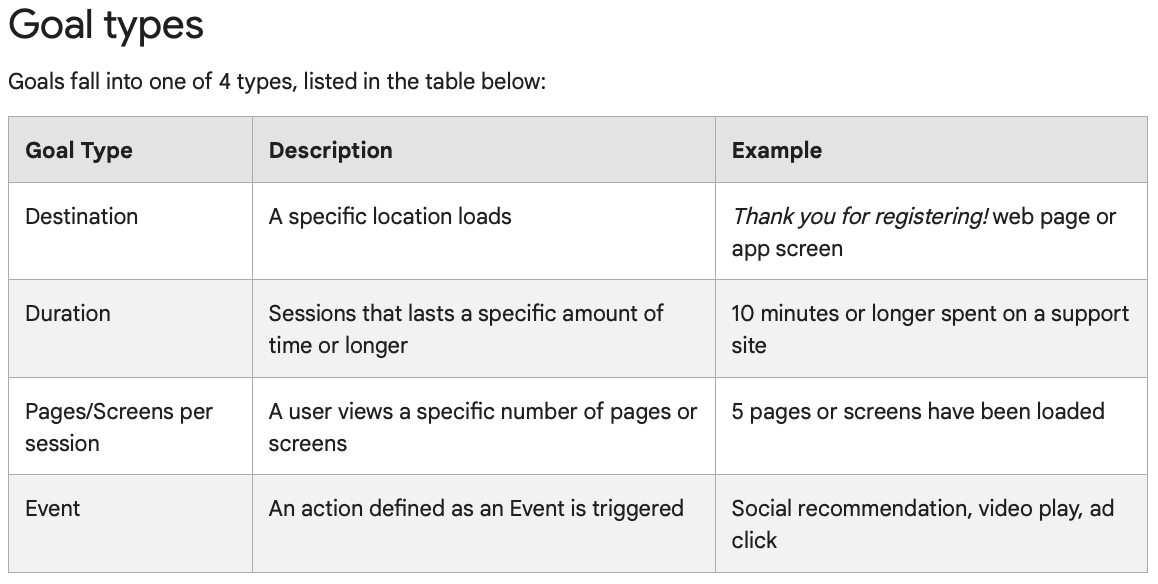Click 'click' word in Event example cell
Viewport: 1158px width, 584px height.
[x=754, y=540]
